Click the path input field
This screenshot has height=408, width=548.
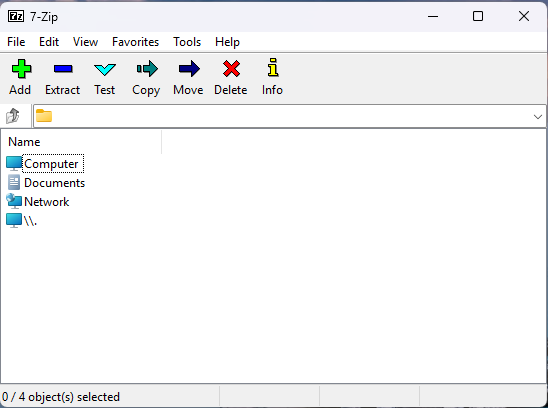click(x=290, y=116)
